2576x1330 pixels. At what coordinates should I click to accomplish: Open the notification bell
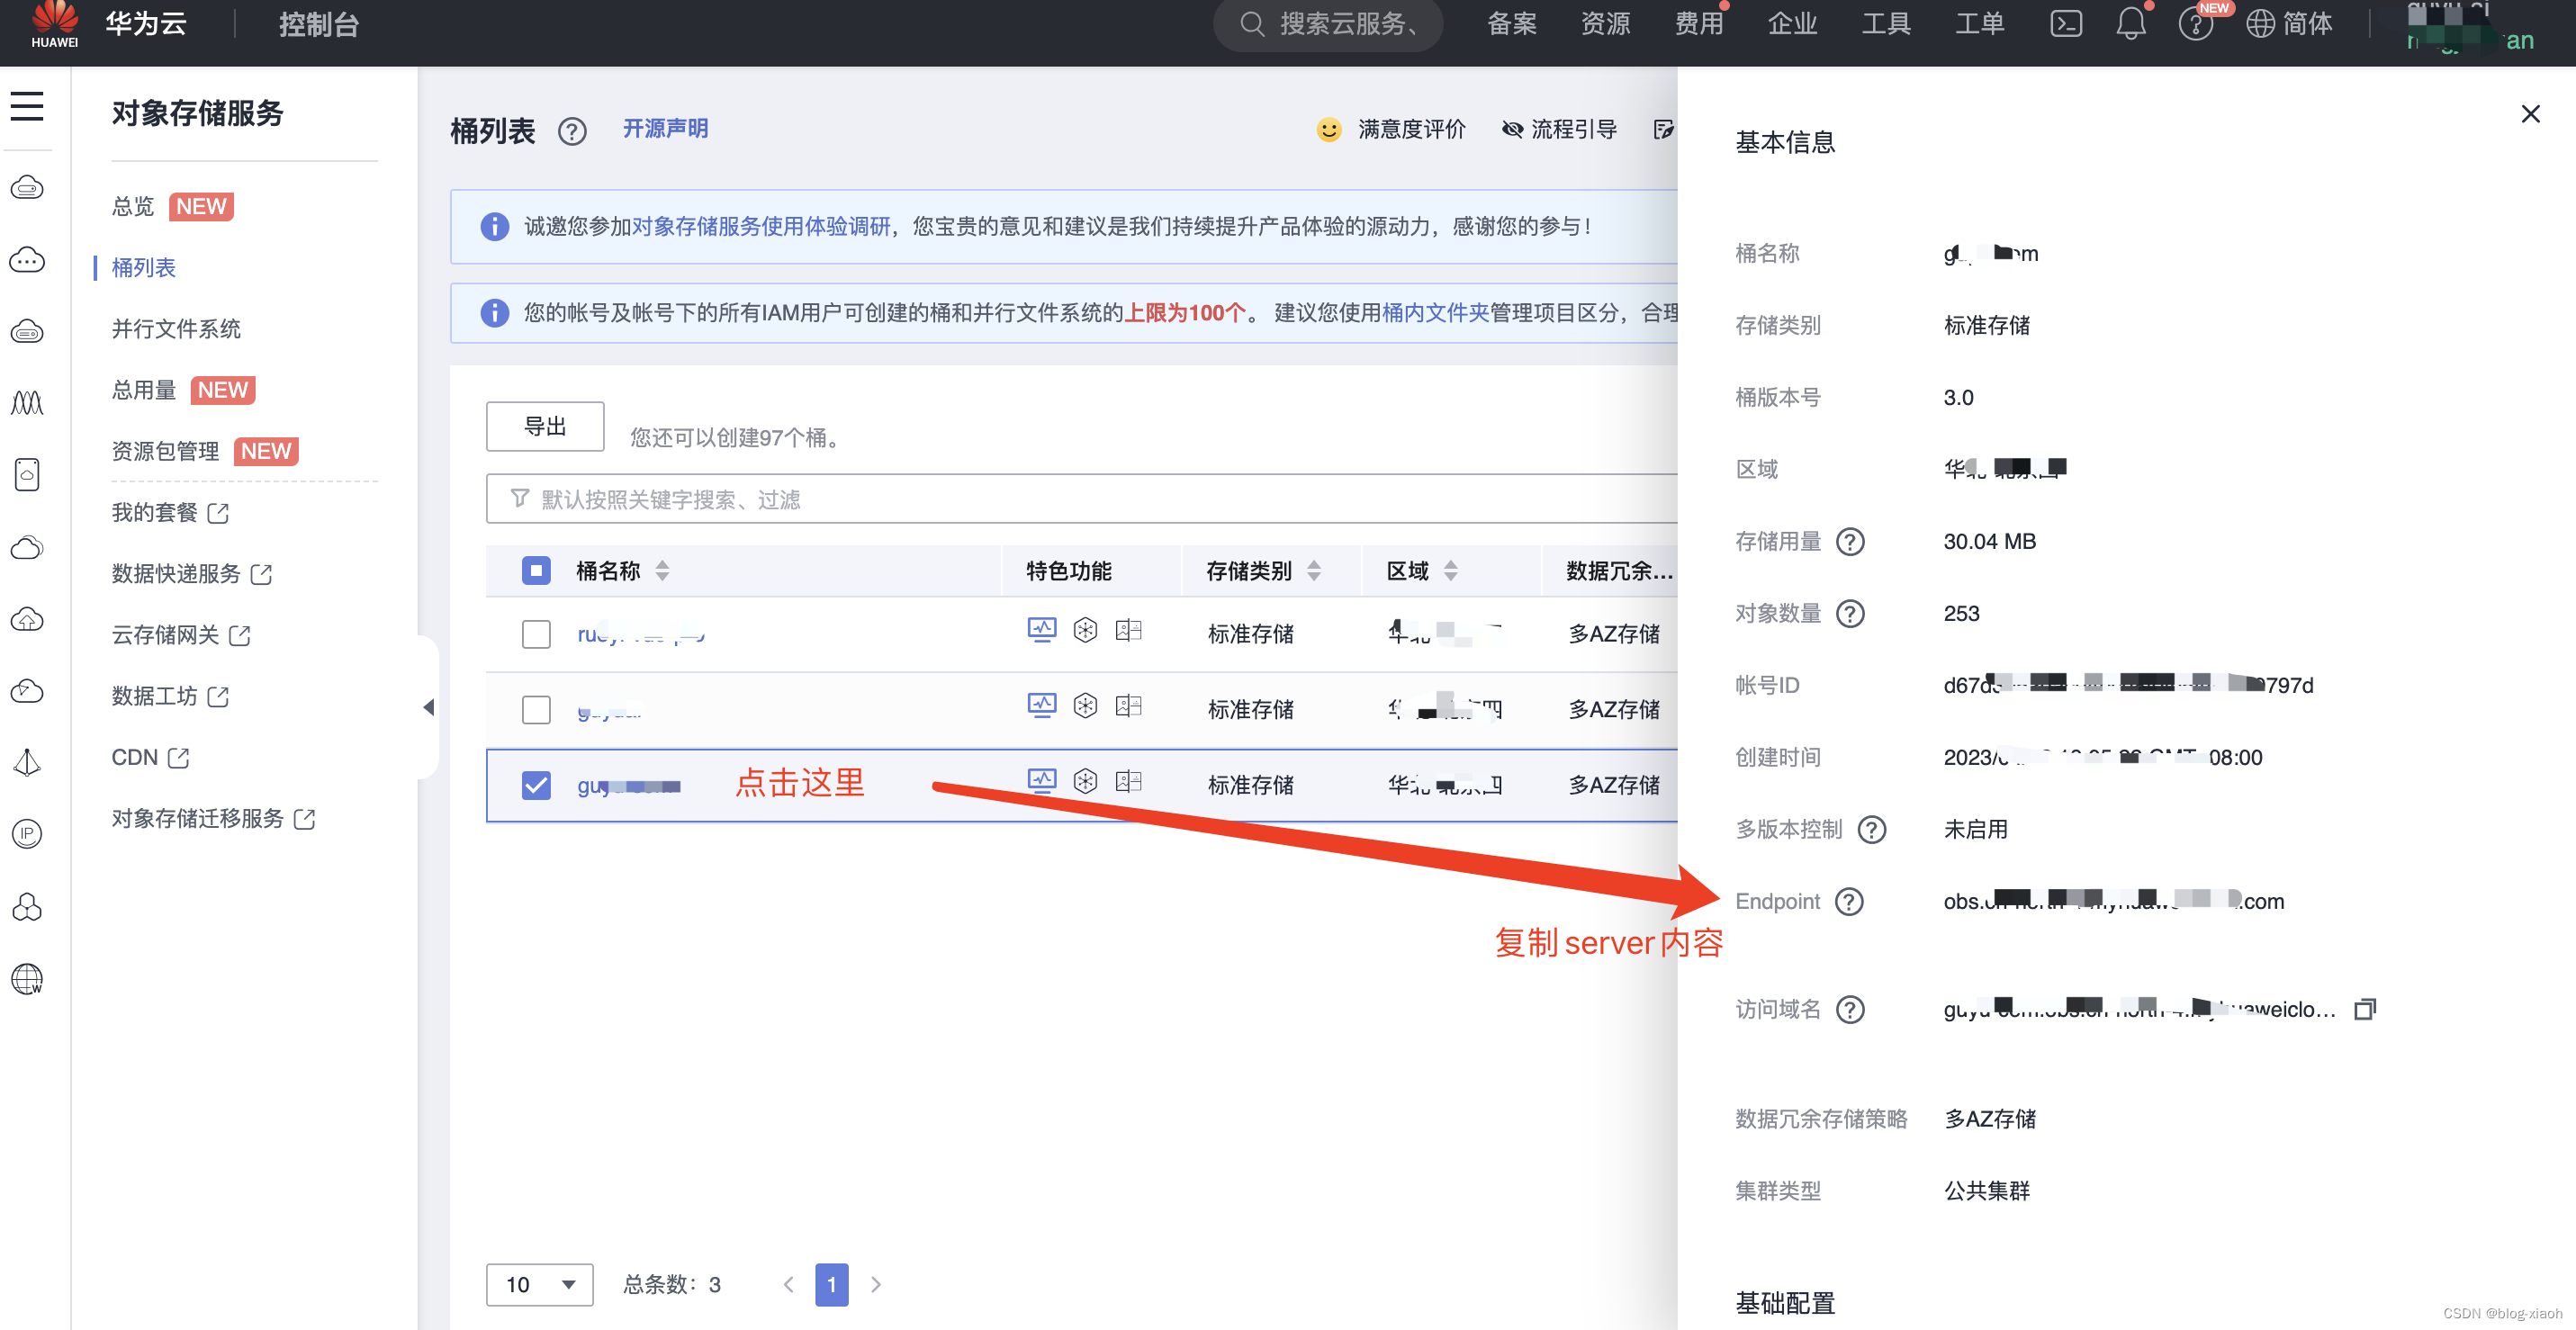(x=2131, y=24)
